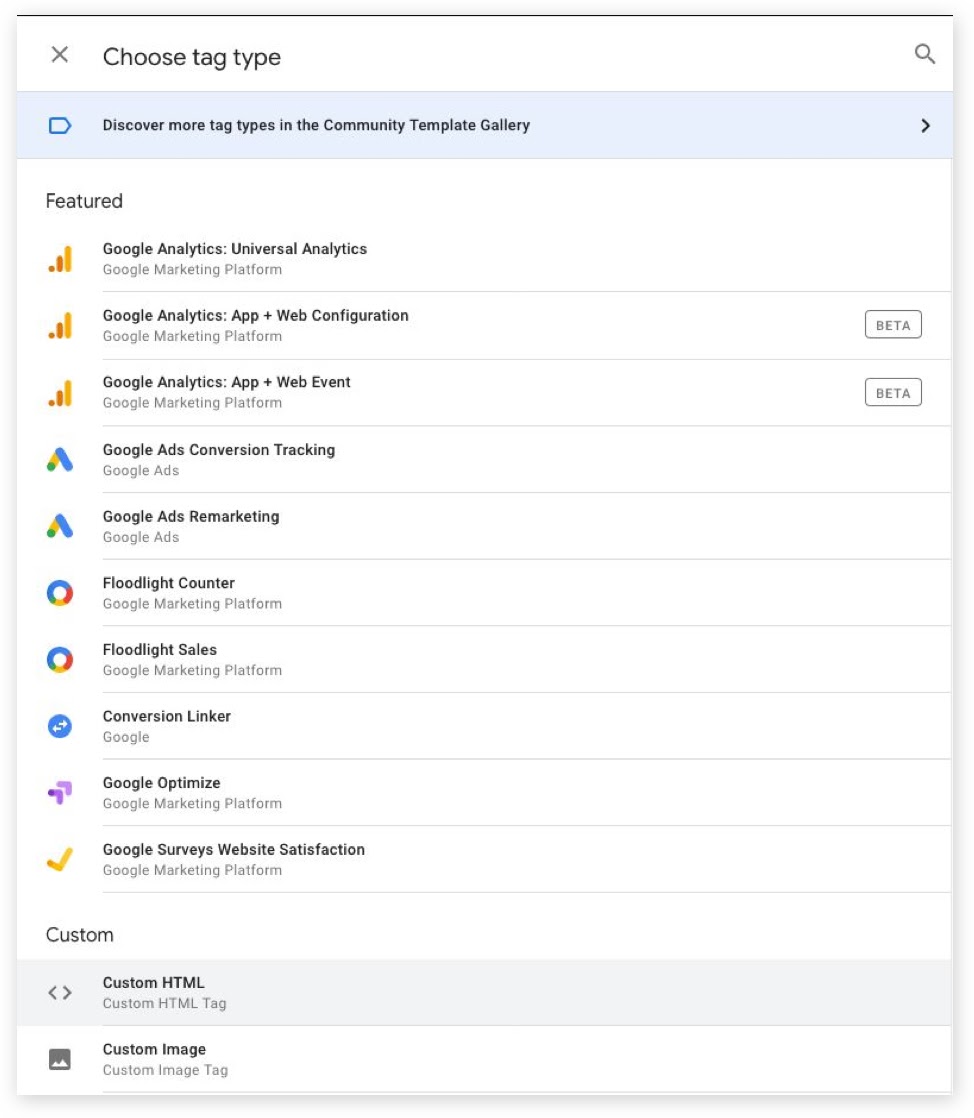Click the 'Custom' section heading
The height and width of the screenshot is (1118, 974).
(x=80, y=935)
